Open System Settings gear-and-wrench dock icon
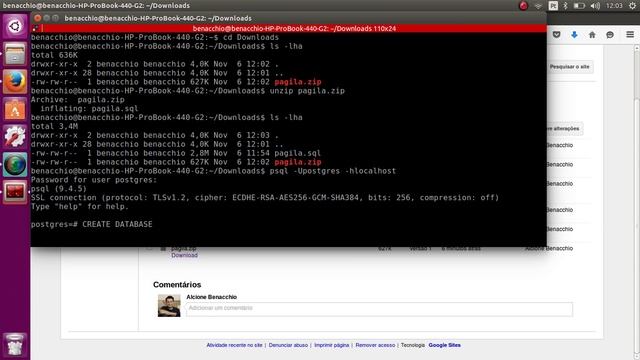This screenshot has width=640, height=360. coord(15,137)
